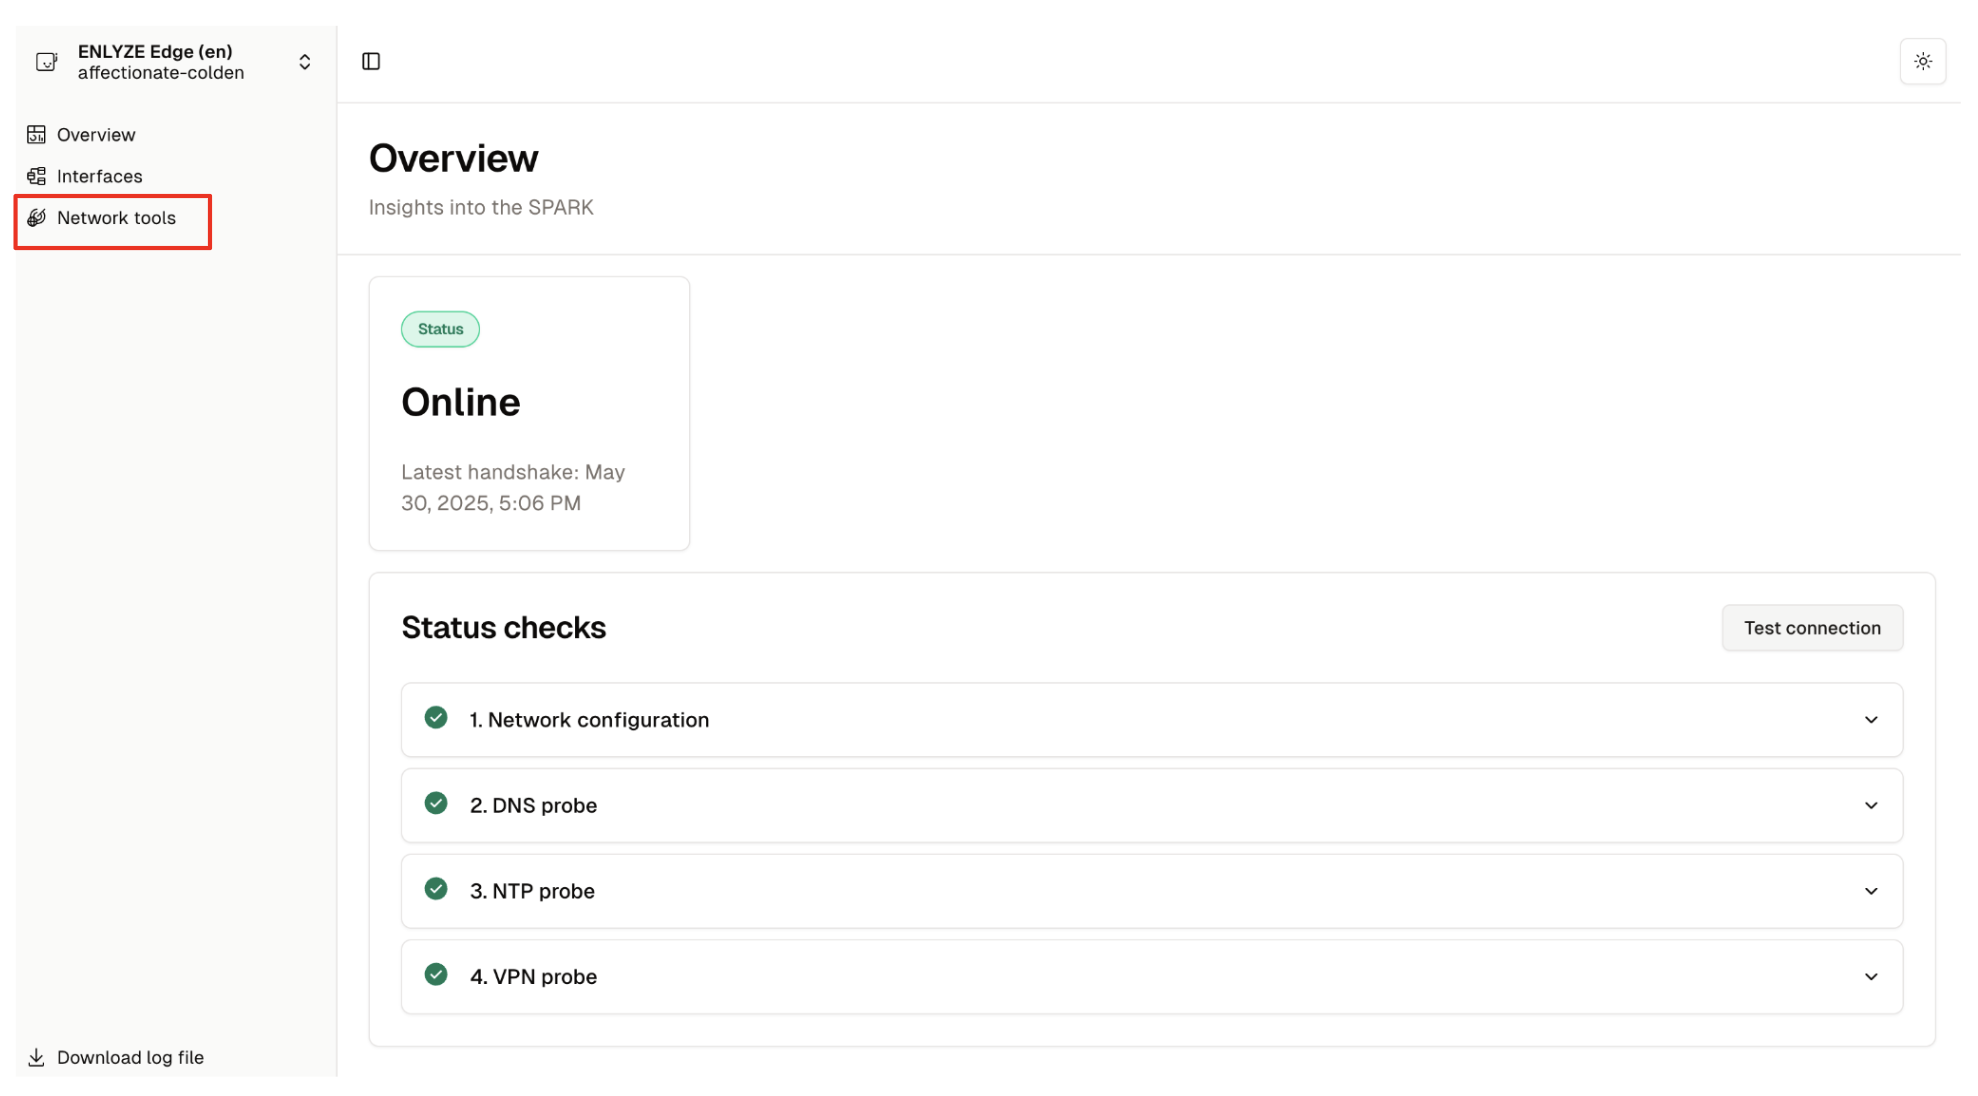Image resolution: width=1978 pixels, height=1096 pixels.
Task: Click the Network tools sidebar icon
Action: coord(37,218)
